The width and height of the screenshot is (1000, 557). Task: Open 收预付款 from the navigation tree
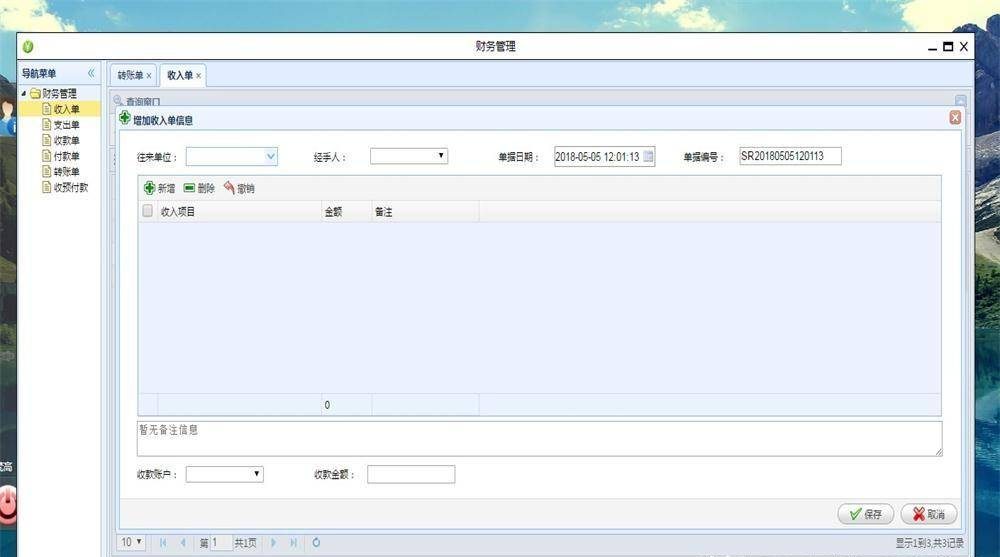click(x=70, y=187)
